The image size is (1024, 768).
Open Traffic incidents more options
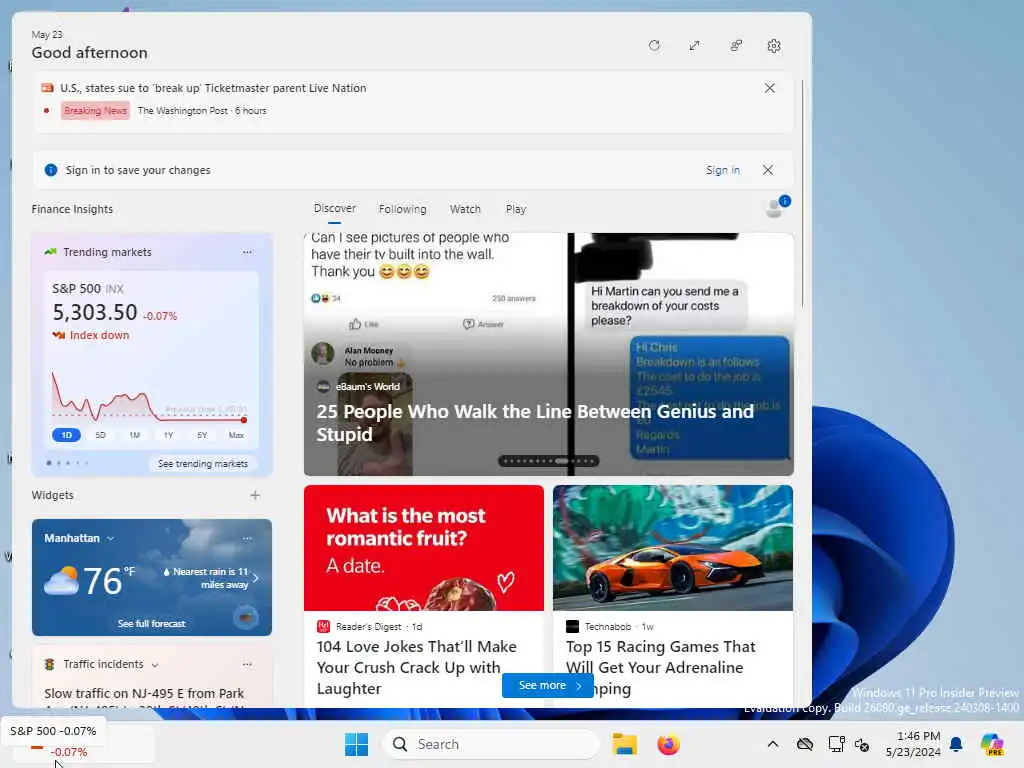247,664
